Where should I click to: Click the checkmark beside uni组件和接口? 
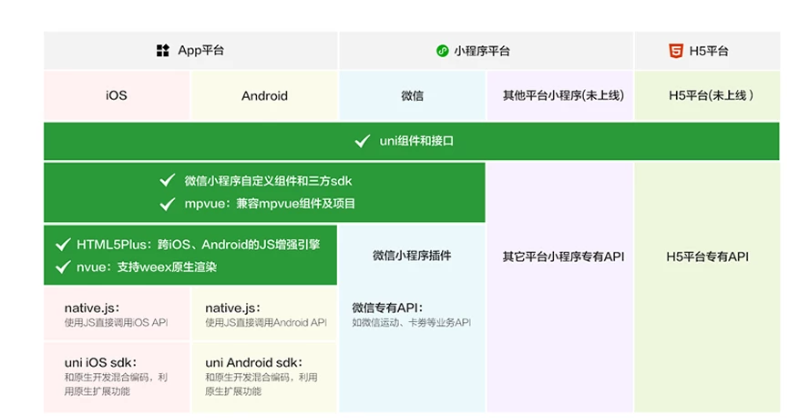tap(362, 141)
